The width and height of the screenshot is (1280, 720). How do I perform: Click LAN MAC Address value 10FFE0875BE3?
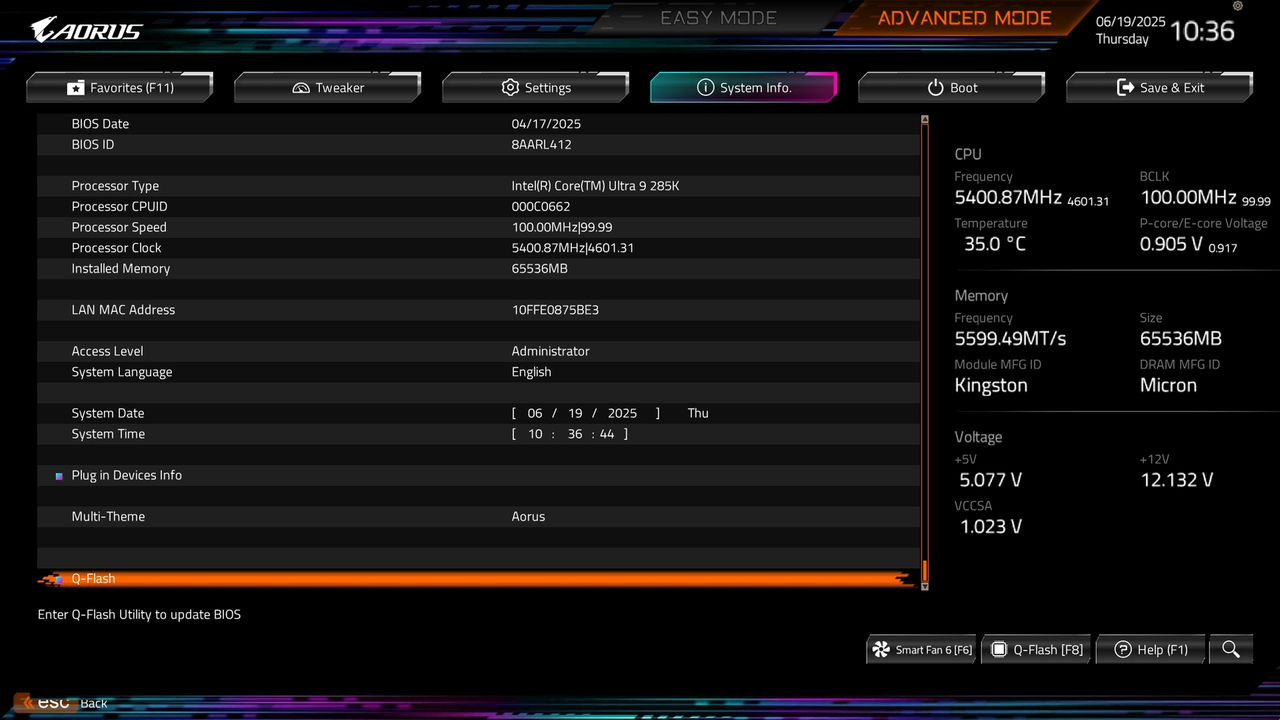(555, 310)
